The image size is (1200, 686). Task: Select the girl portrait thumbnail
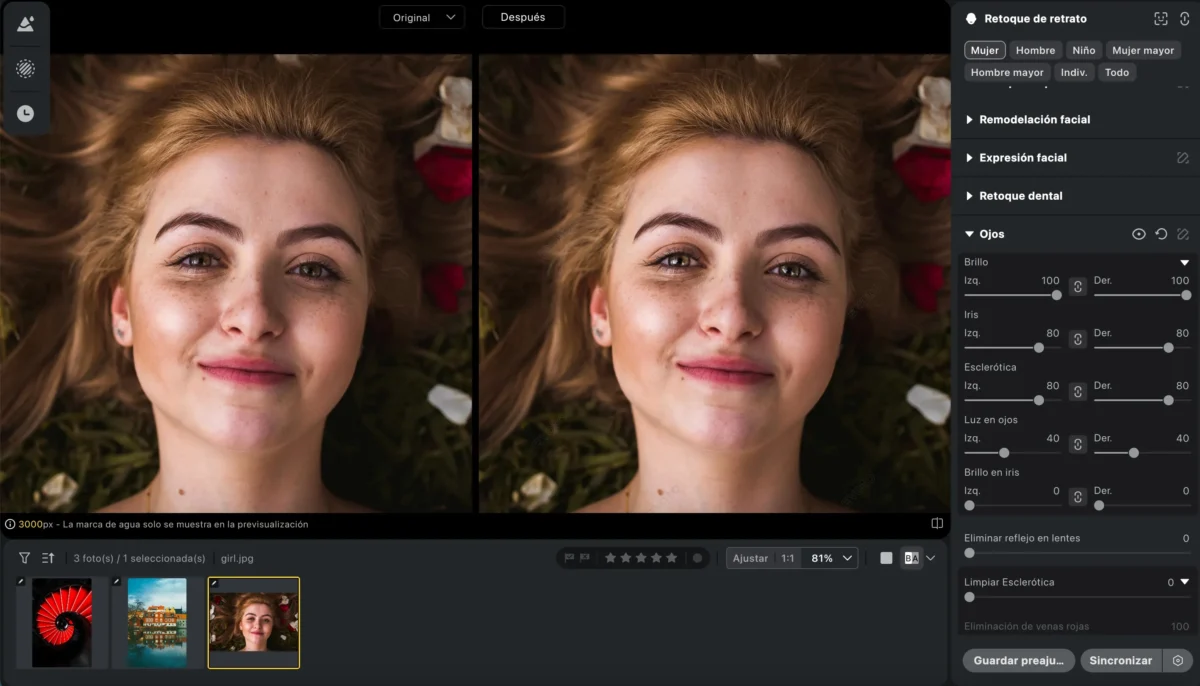(253, 622)
